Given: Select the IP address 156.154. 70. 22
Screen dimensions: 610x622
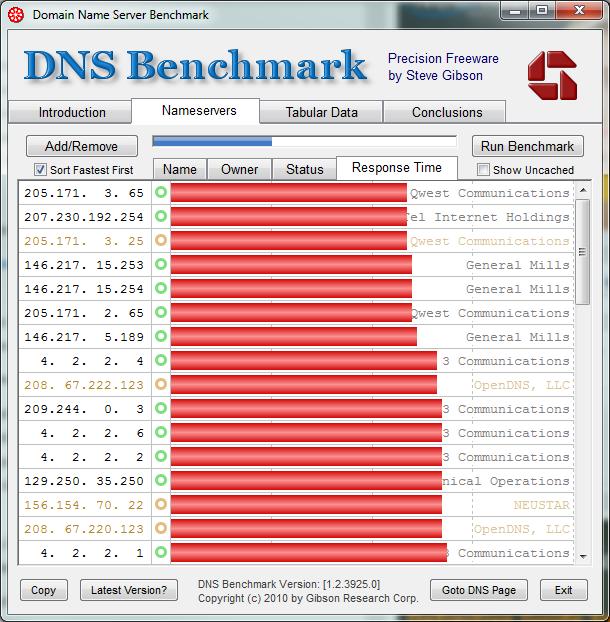Looking at the screenshot, I should 84,505.
